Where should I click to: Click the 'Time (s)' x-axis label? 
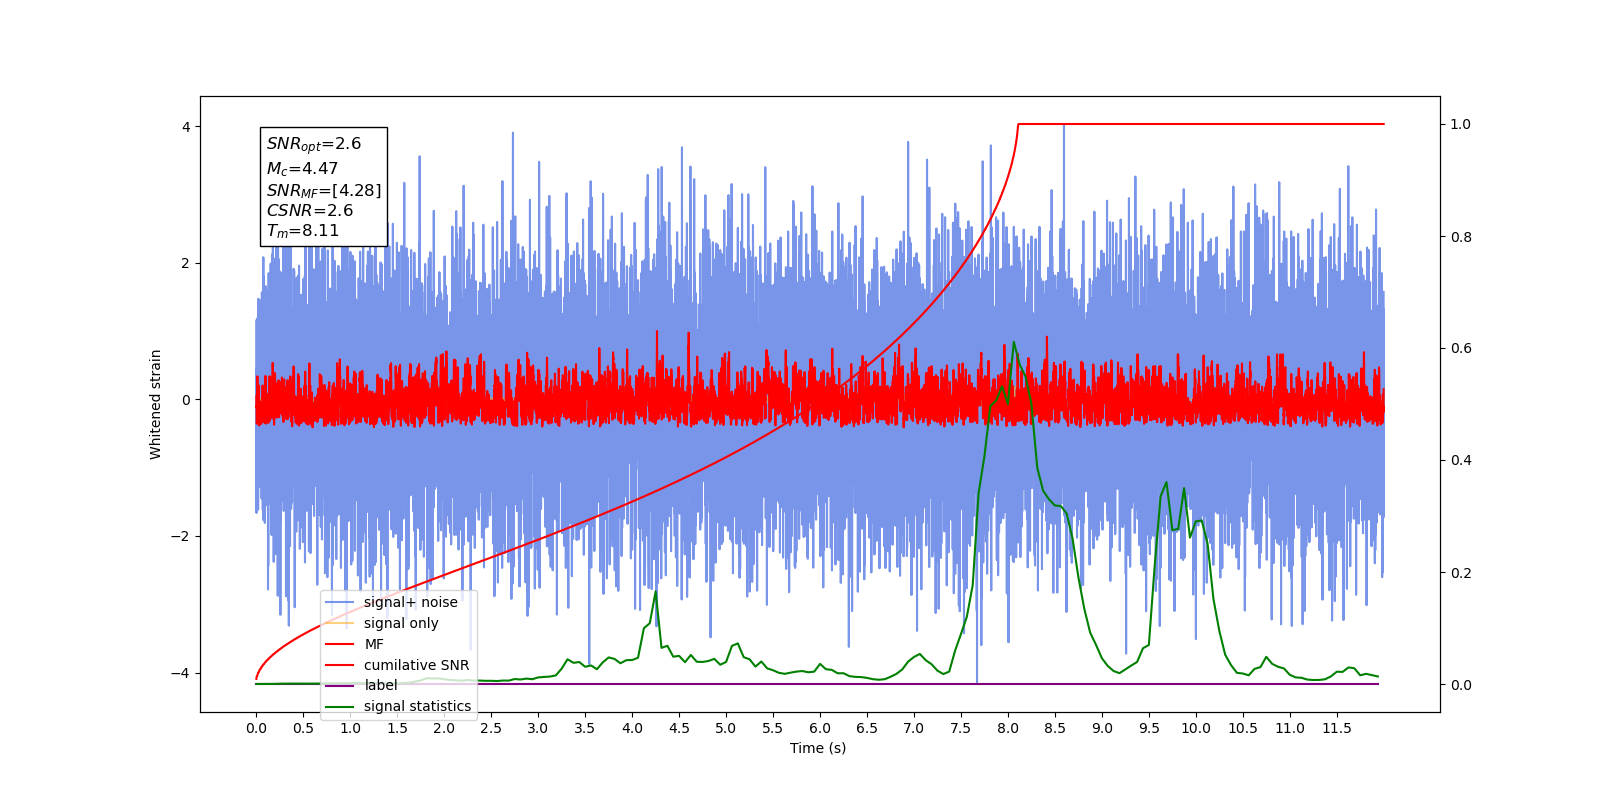tap(818, 748)
